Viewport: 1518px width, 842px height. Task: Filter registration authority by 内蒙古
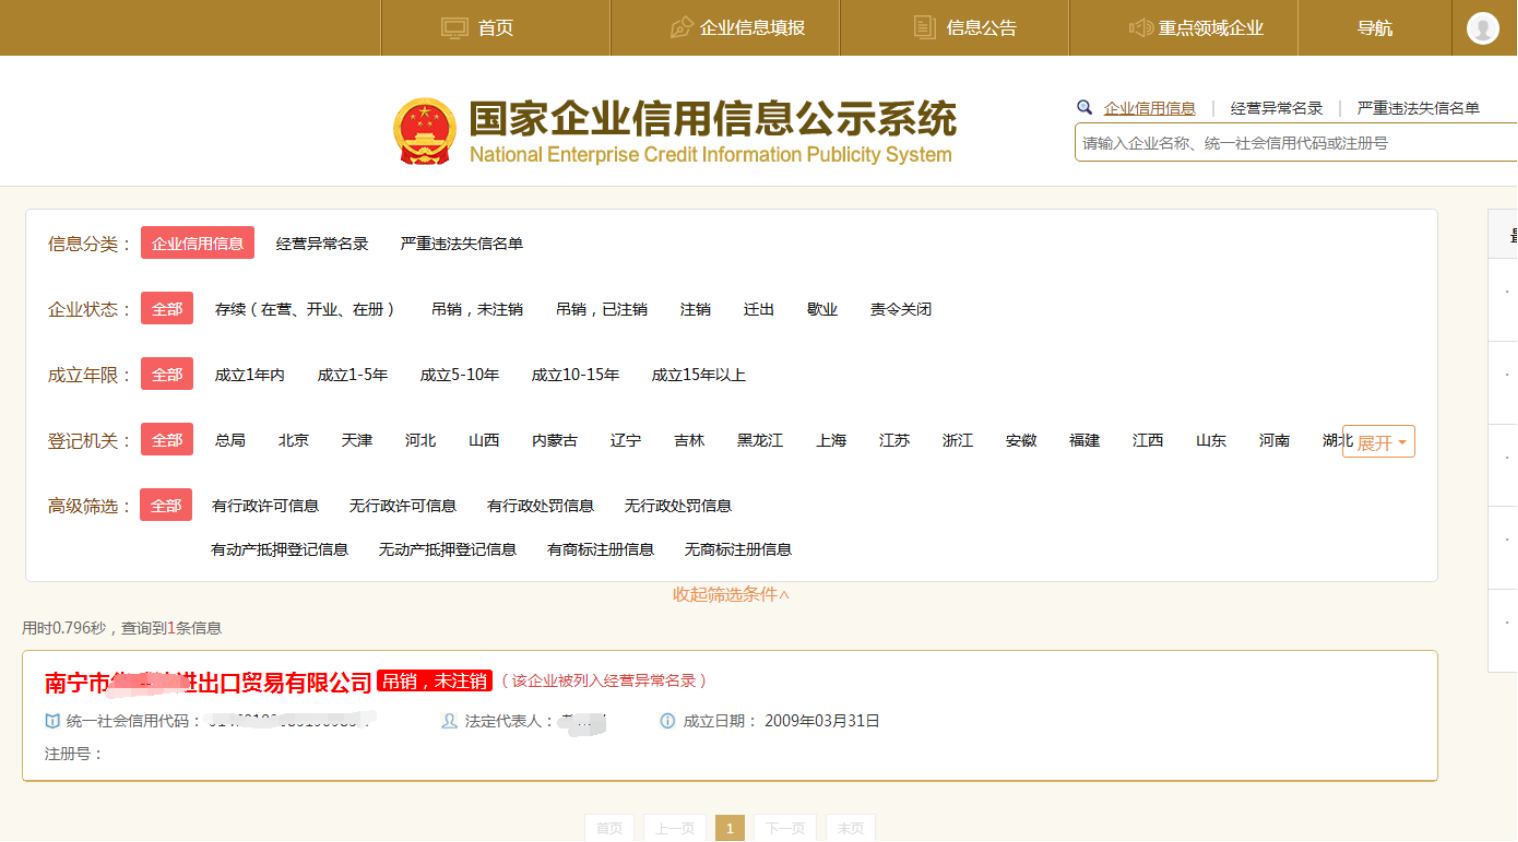(x=554, y=440)
